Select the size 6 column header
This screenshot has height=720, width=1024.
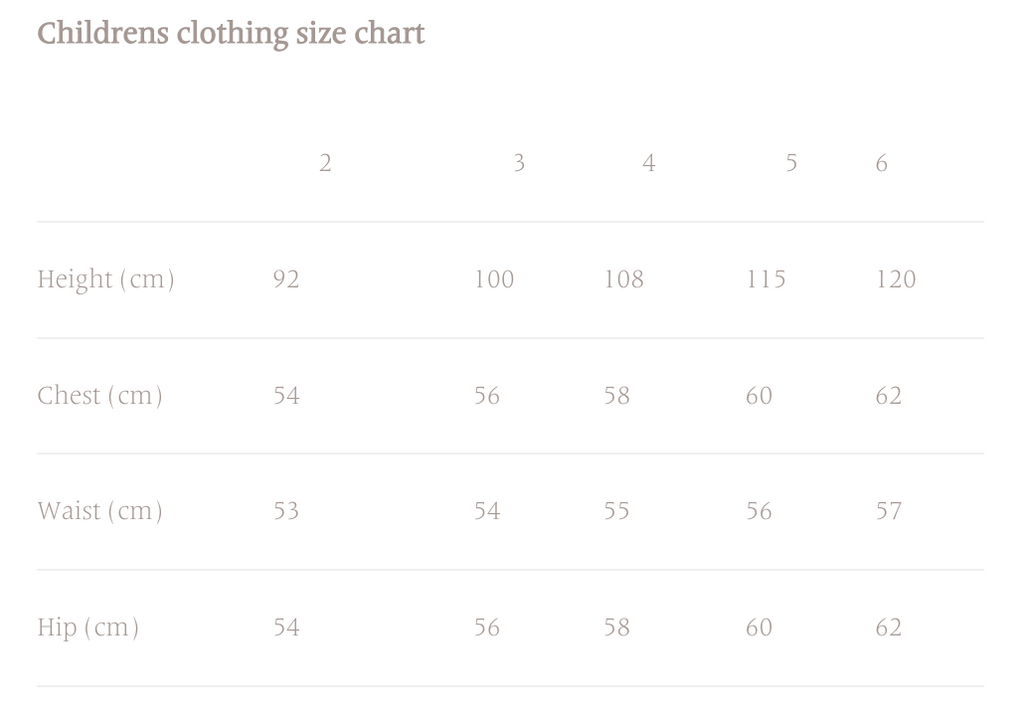pyautogui.click(x=881, y=163)
